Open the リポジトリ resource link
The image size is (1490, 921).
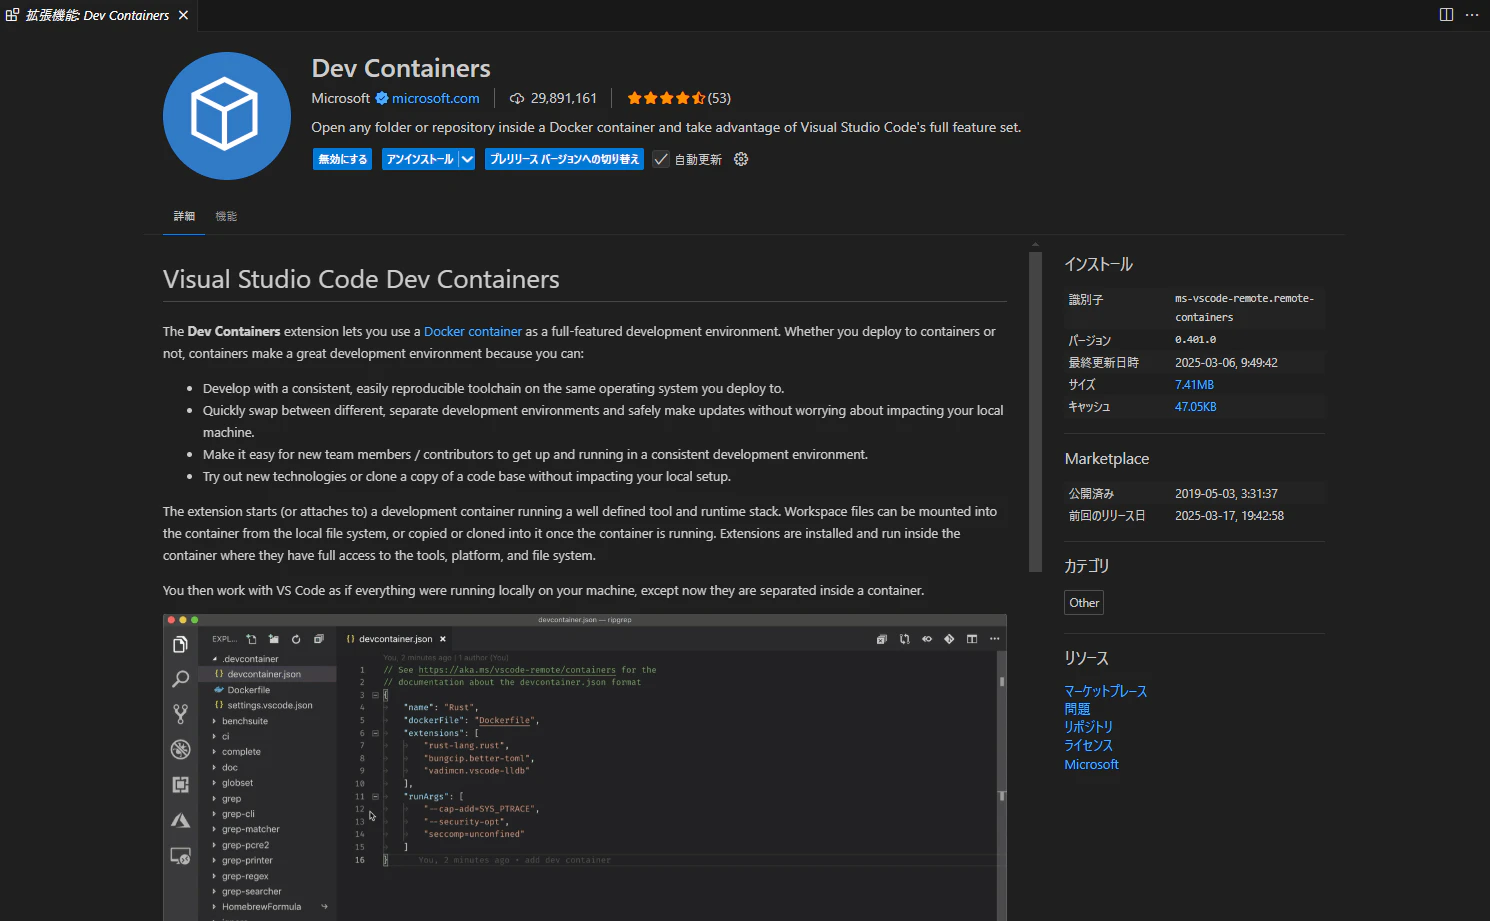(1089, 727)
